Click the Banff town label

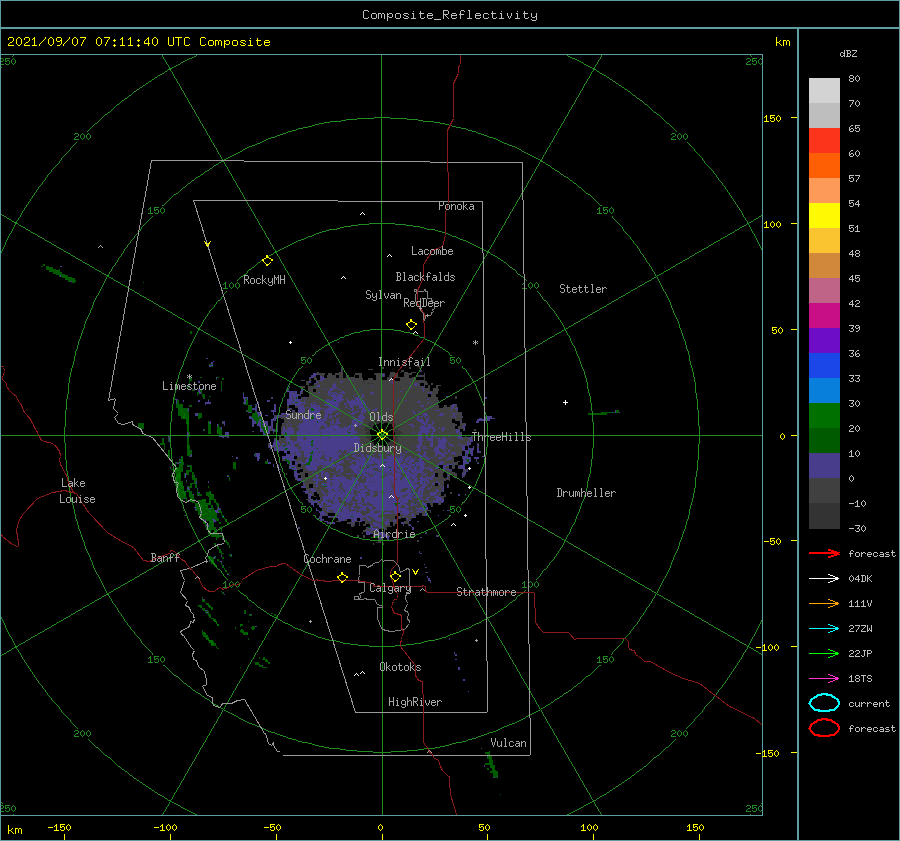pos(165,557)
